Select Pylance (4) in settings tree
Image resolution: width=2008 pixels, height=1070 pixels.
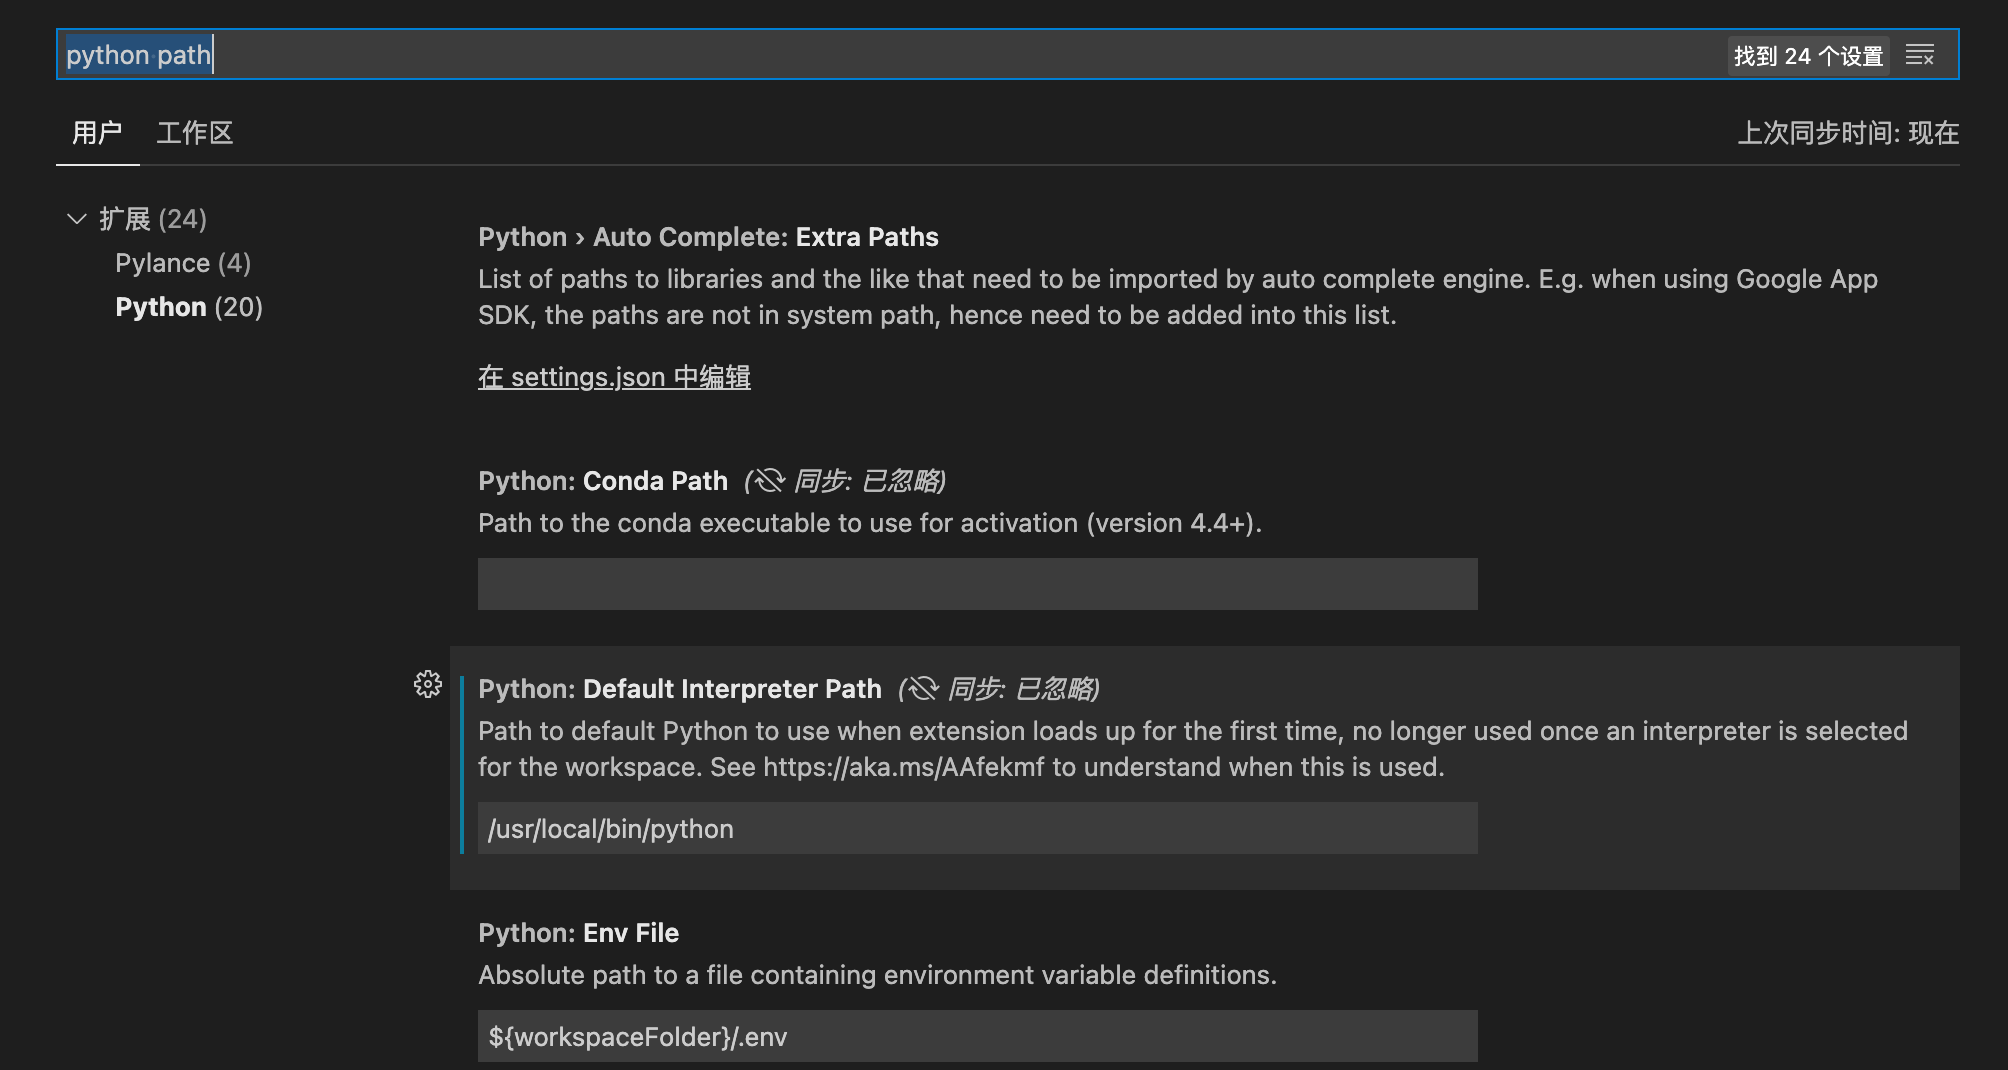point(183,263)
